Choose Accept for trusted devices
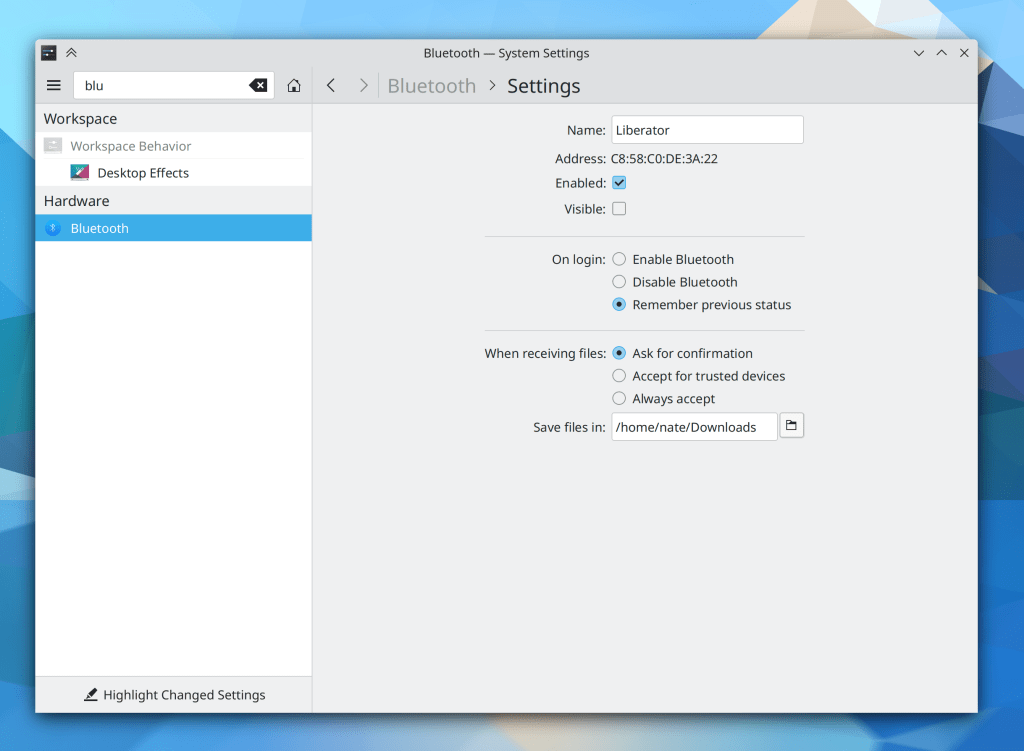Viewport: 1024px width, 751px height. pos(619,376)
